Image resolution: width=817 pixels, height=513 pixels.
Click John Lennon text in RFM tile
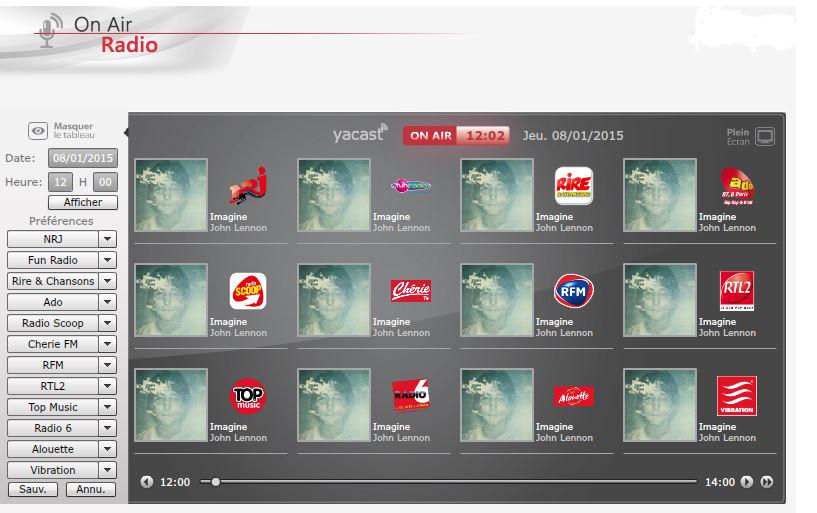(x=564, y=333)
